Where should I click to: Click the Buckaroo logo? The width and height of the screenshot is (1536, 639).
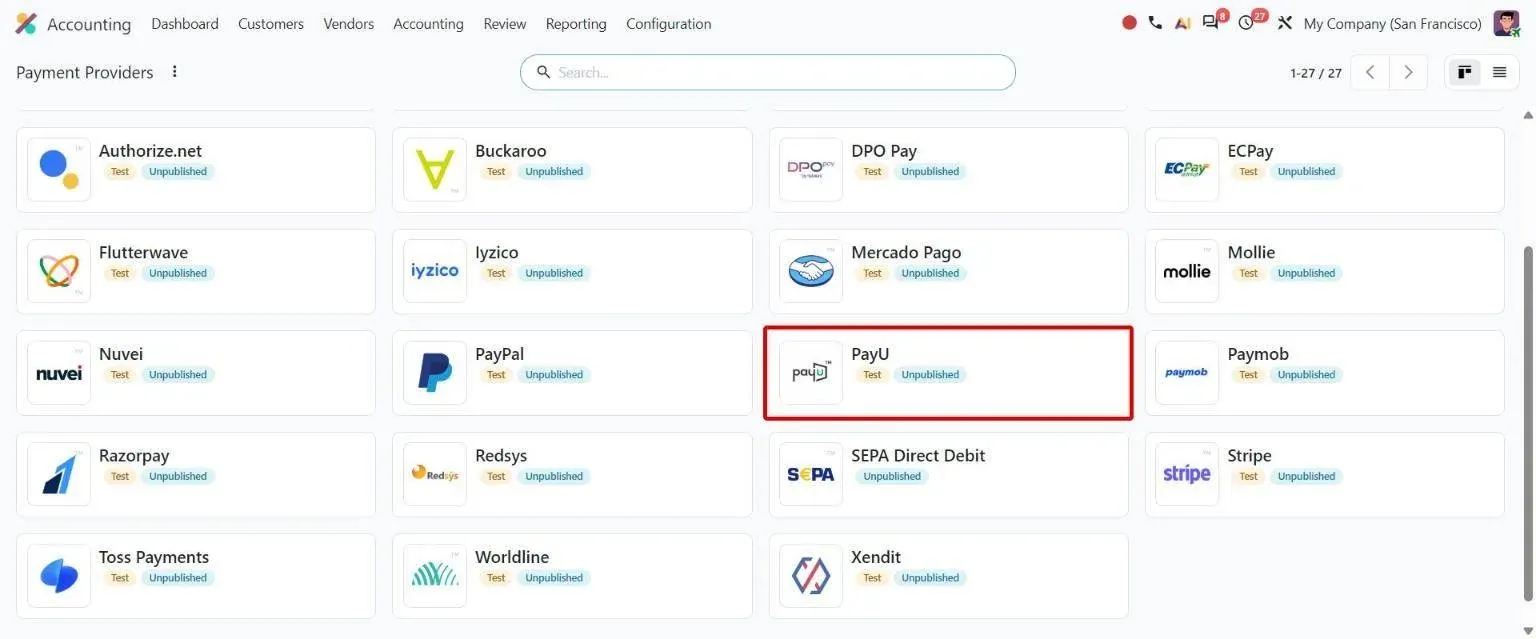[x=435, y=169]
